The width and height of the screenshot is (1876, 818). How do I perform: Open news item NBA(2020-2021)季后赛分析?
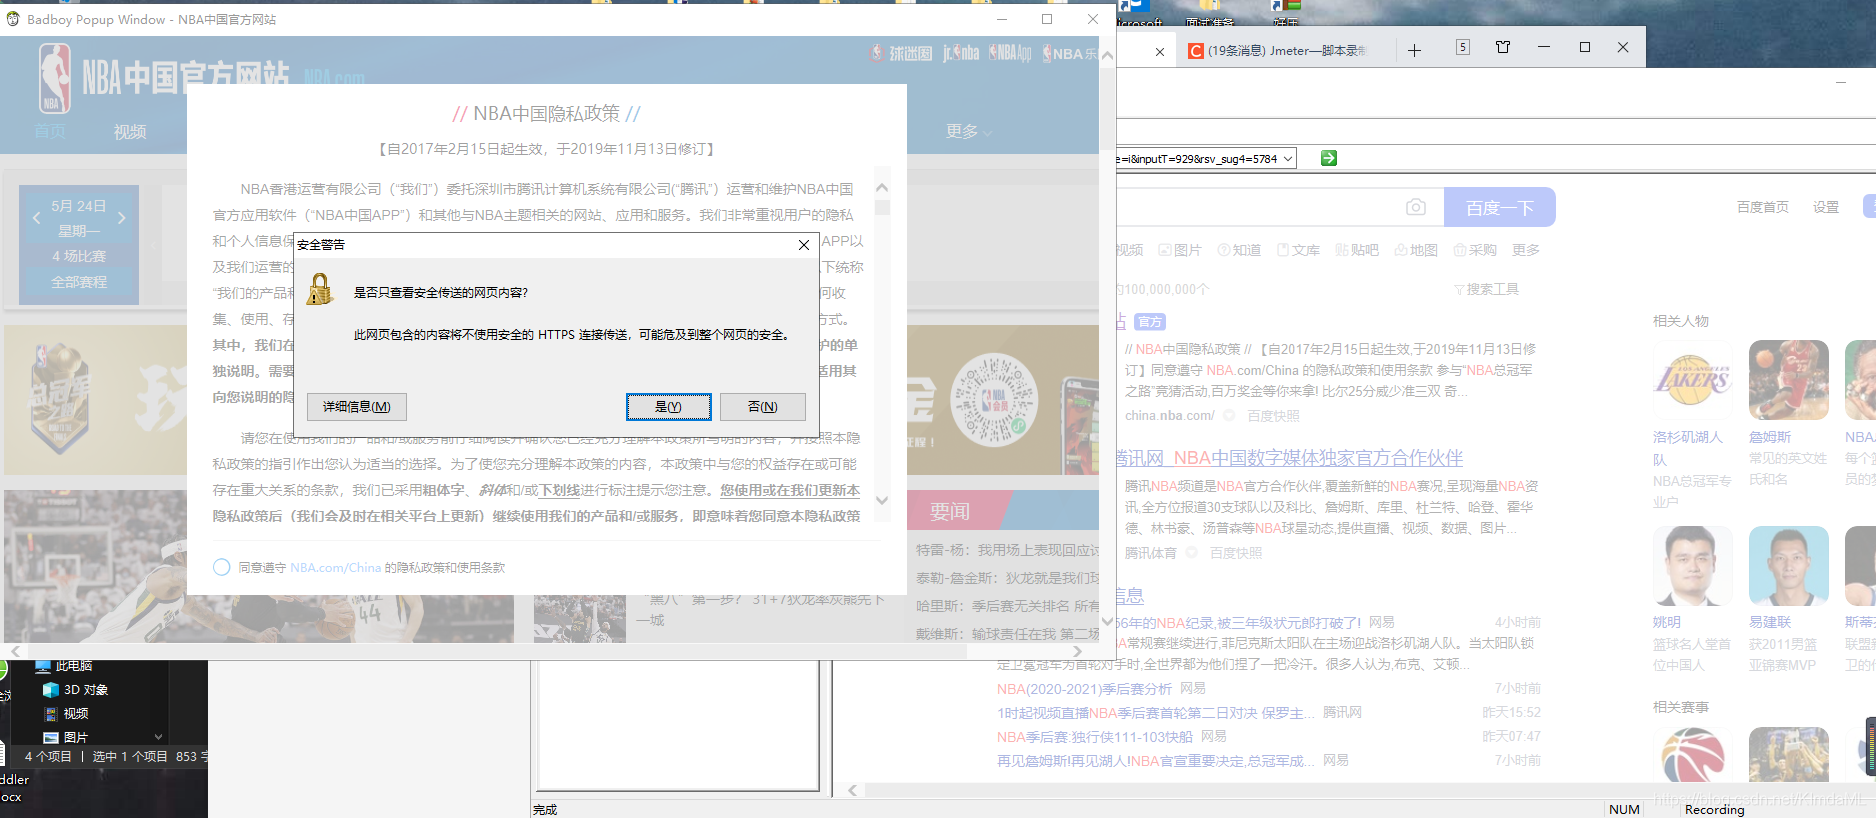point(1084,688)
